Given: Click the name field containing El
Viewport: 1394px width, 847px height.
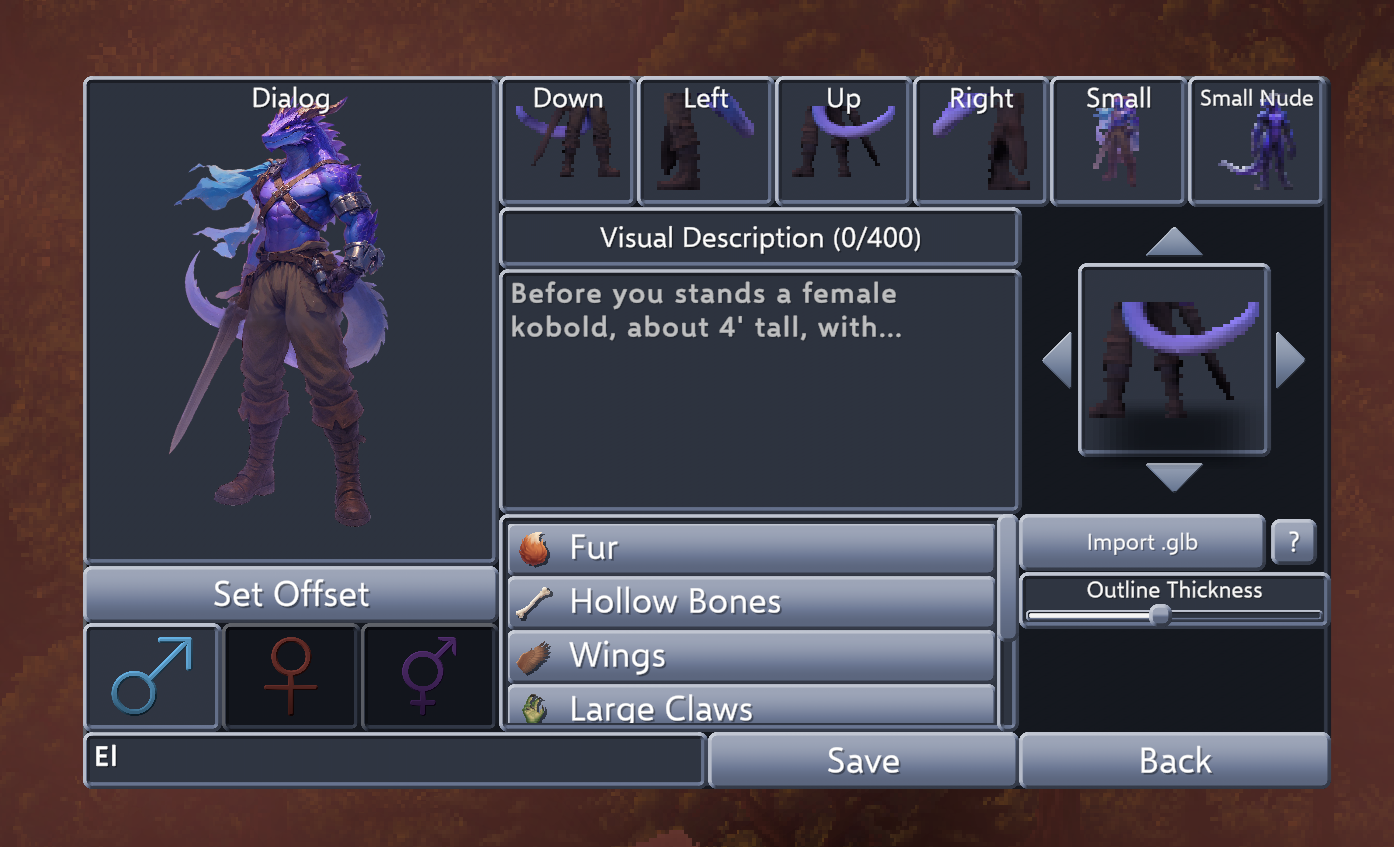Looking at the screenshot, I should tap(395, 760).
